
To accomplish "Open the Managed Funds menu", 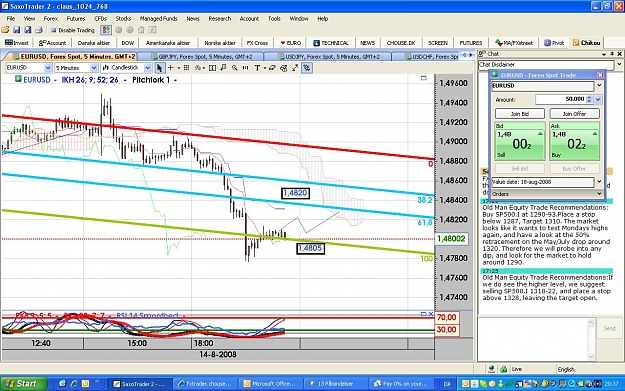I will click(158, 18).
